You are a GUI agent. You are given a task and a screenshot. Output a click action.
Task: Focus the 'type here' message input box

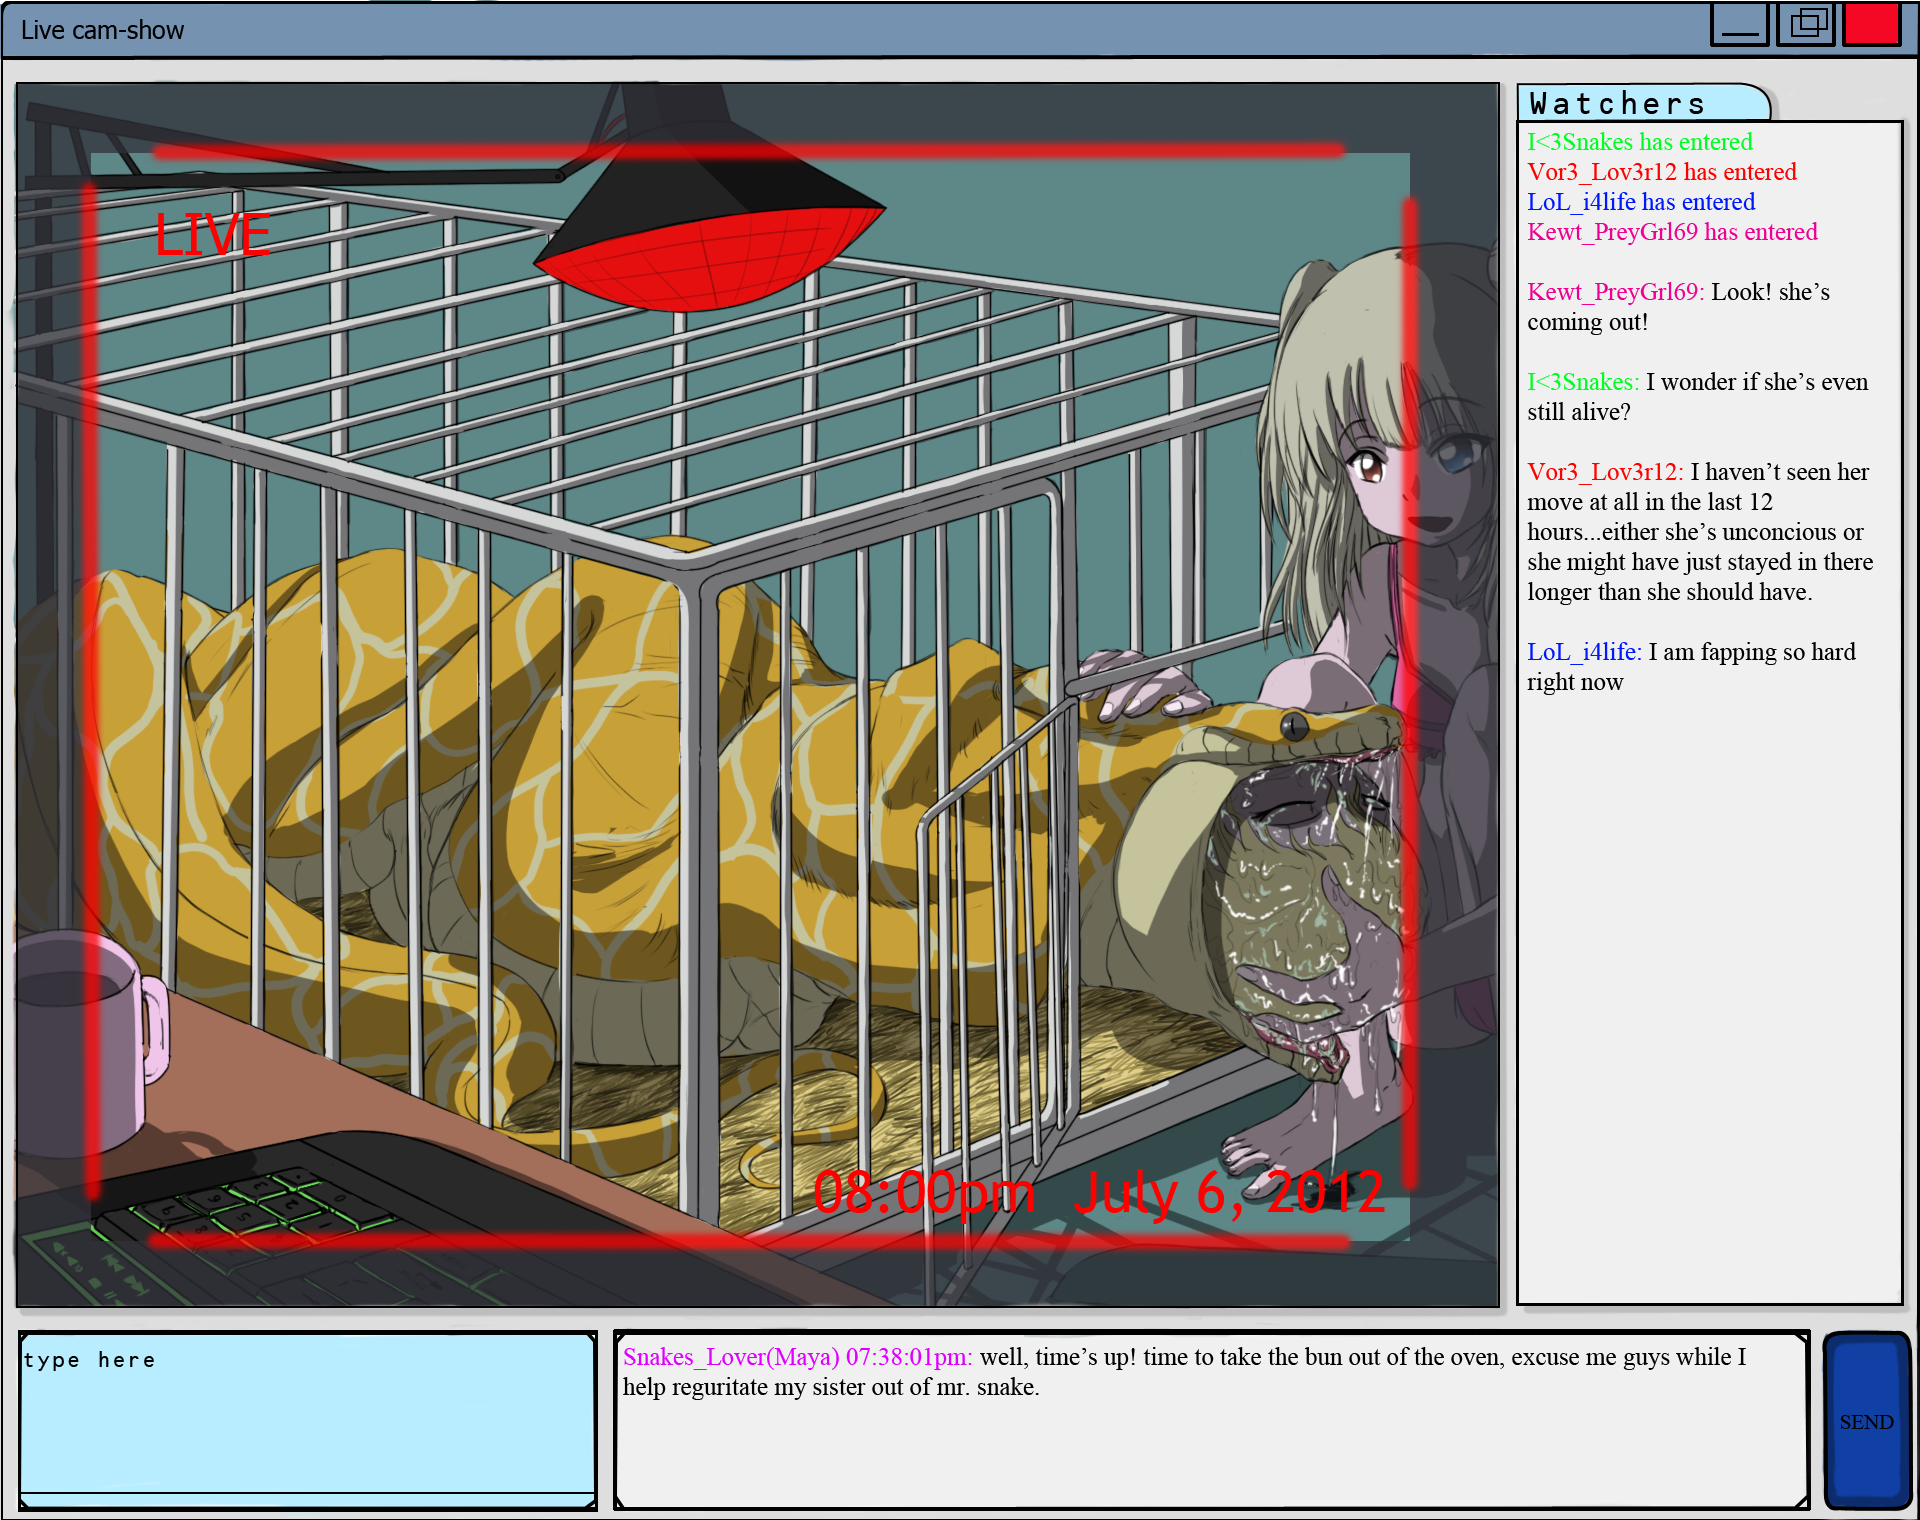click(x=307, y=1415)
